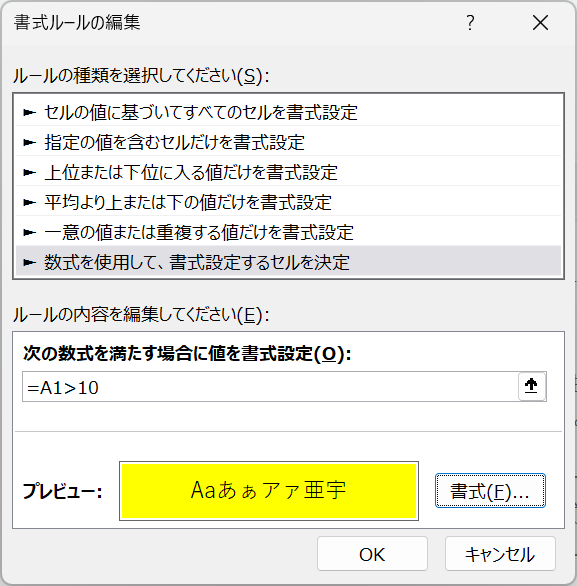Click arrow bullet beside 一意の値または重複 rule
Image resolution: width=577 pixels, height=586 pixels.
[x=29, y=232]
